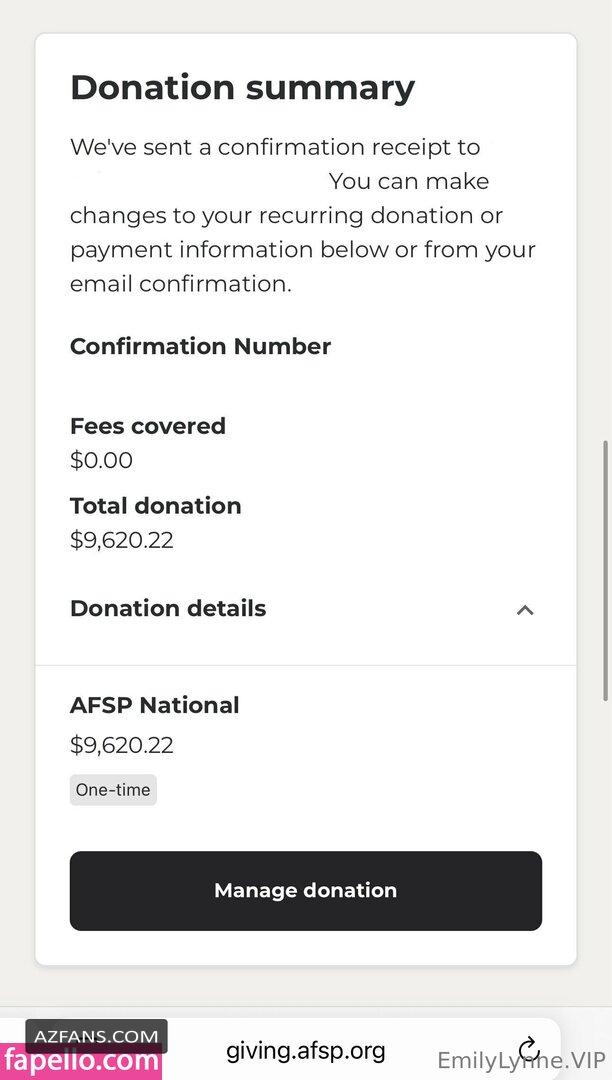Click the $0.00 fees amount
This screenshot has width=612, height=1080.
coord(101,460)
